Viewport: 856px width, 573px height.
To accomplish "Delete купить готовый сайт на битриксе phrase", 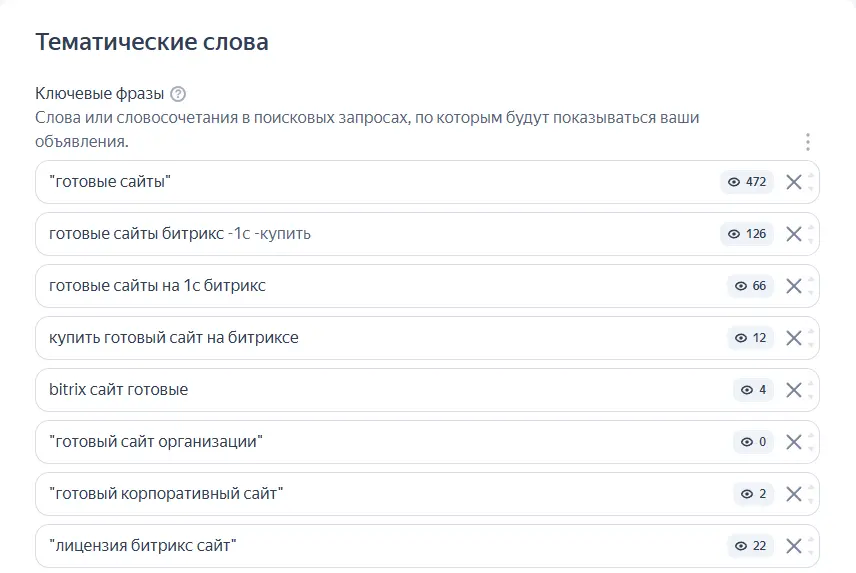I will 794,338.
